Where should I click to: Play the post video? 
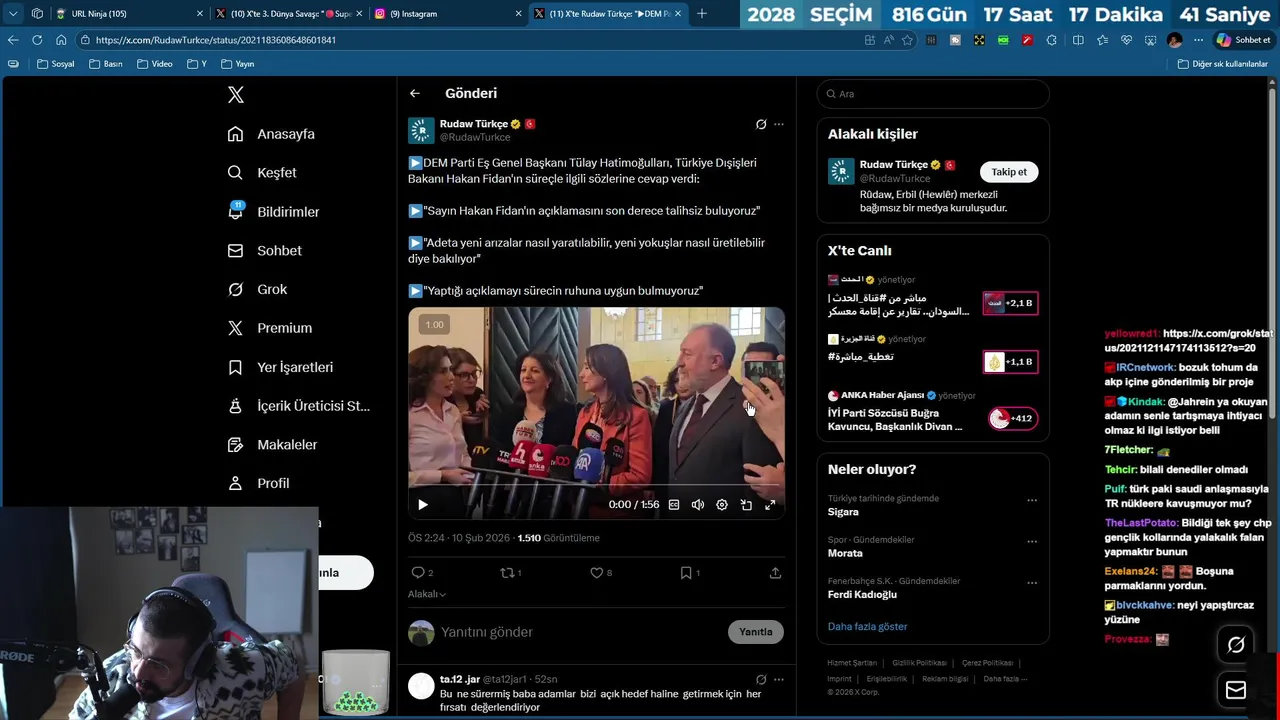click(x=423, y=505)
